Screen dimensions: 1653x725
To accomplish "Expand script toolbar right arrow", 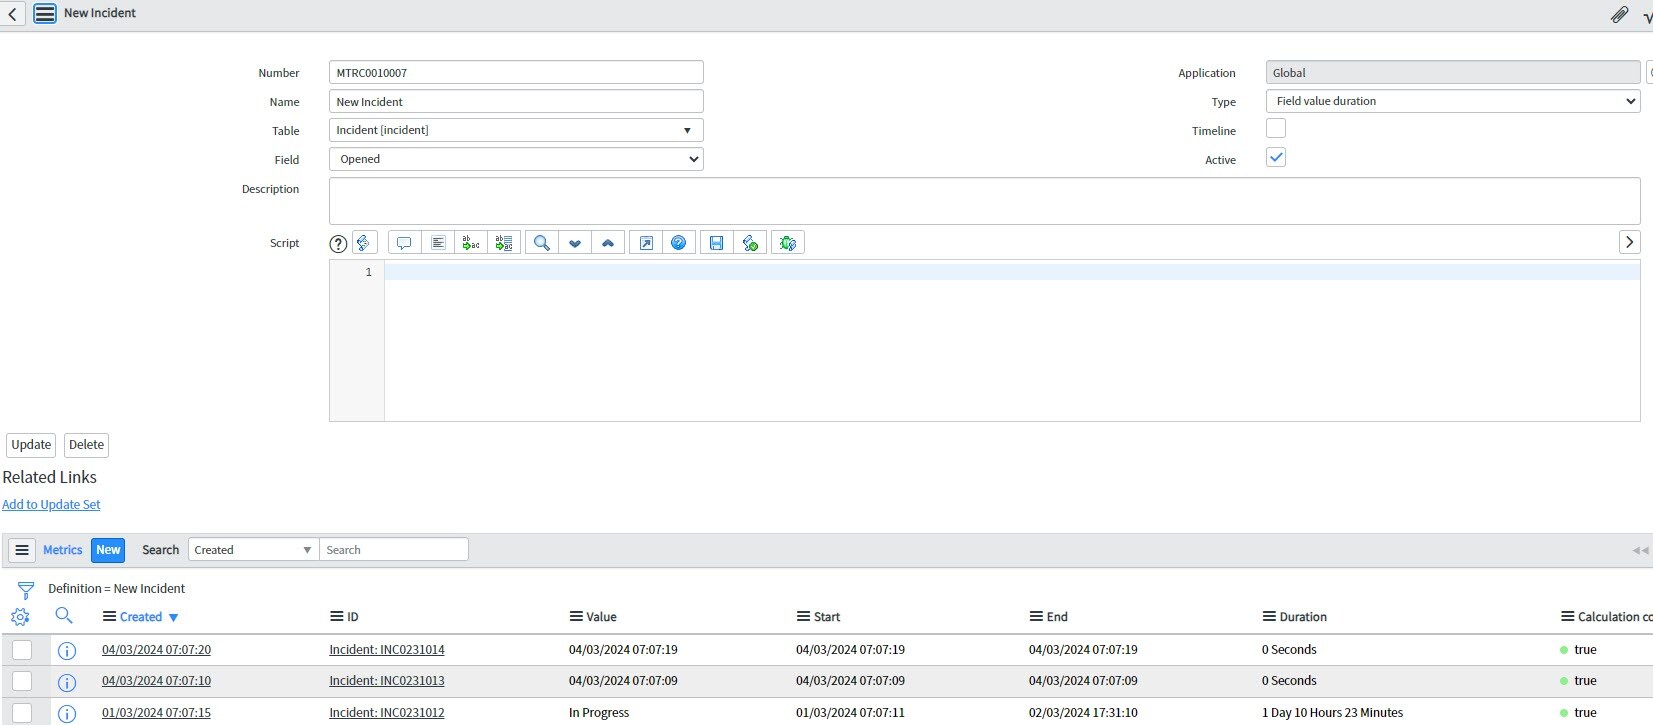I will (x=1630, y=242).
